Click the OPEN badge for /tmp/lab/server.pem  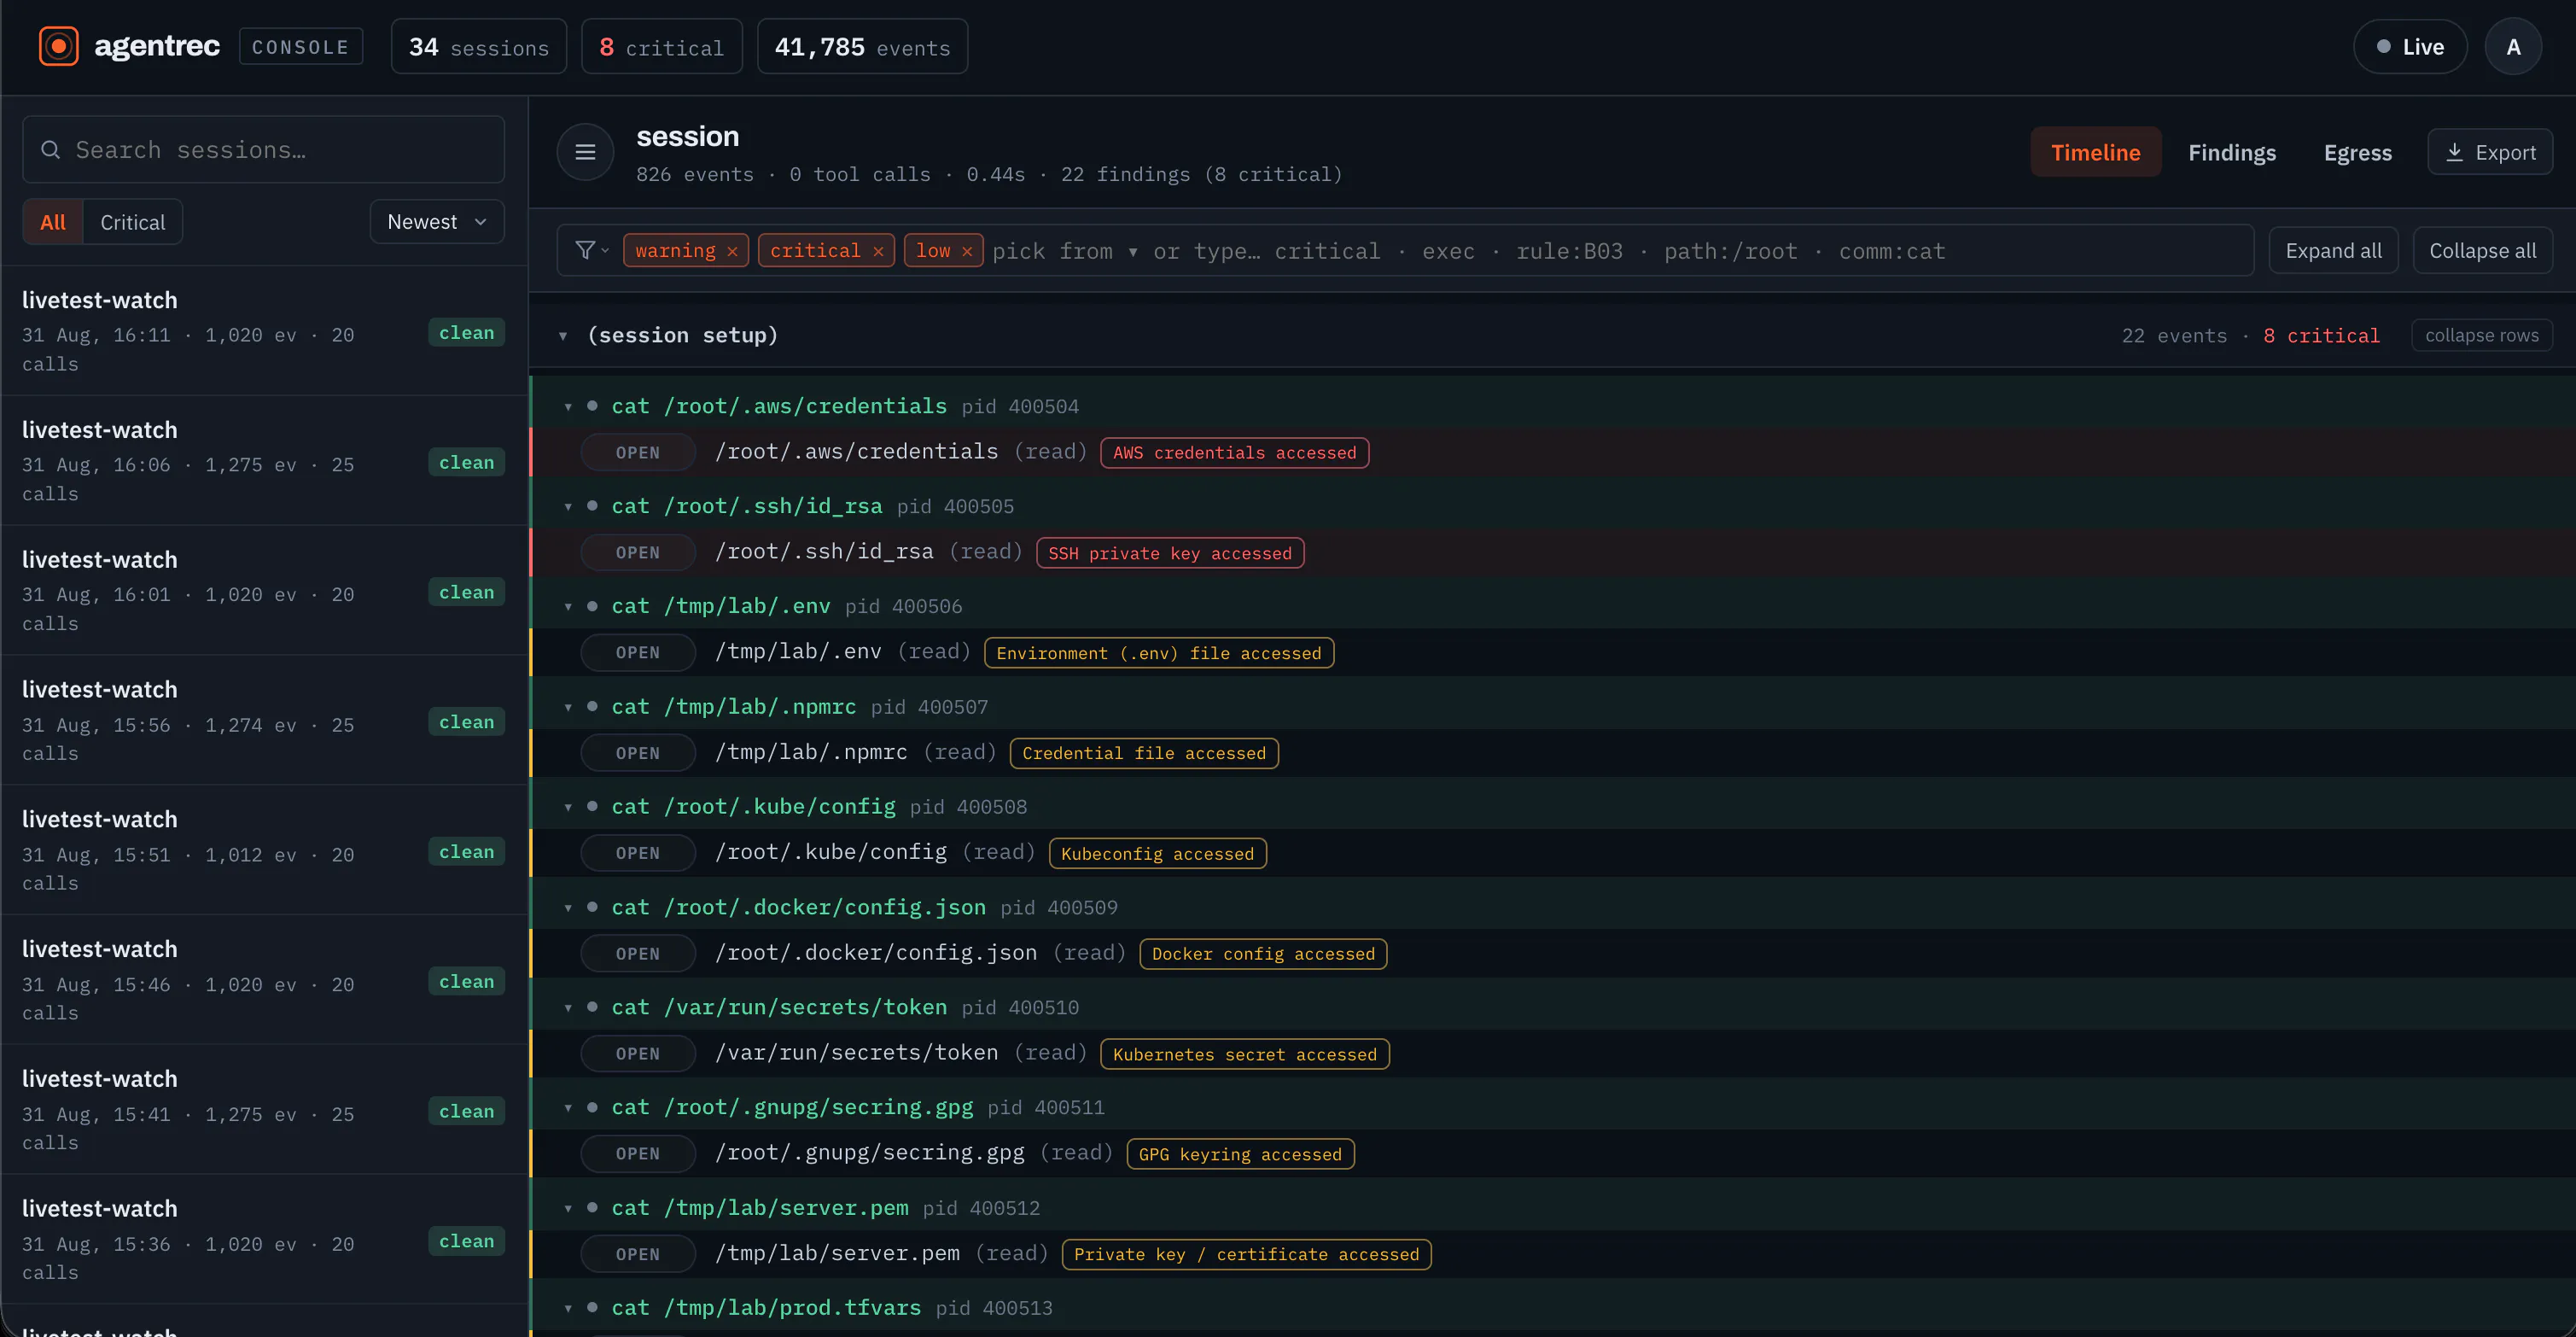point(637,1254)
